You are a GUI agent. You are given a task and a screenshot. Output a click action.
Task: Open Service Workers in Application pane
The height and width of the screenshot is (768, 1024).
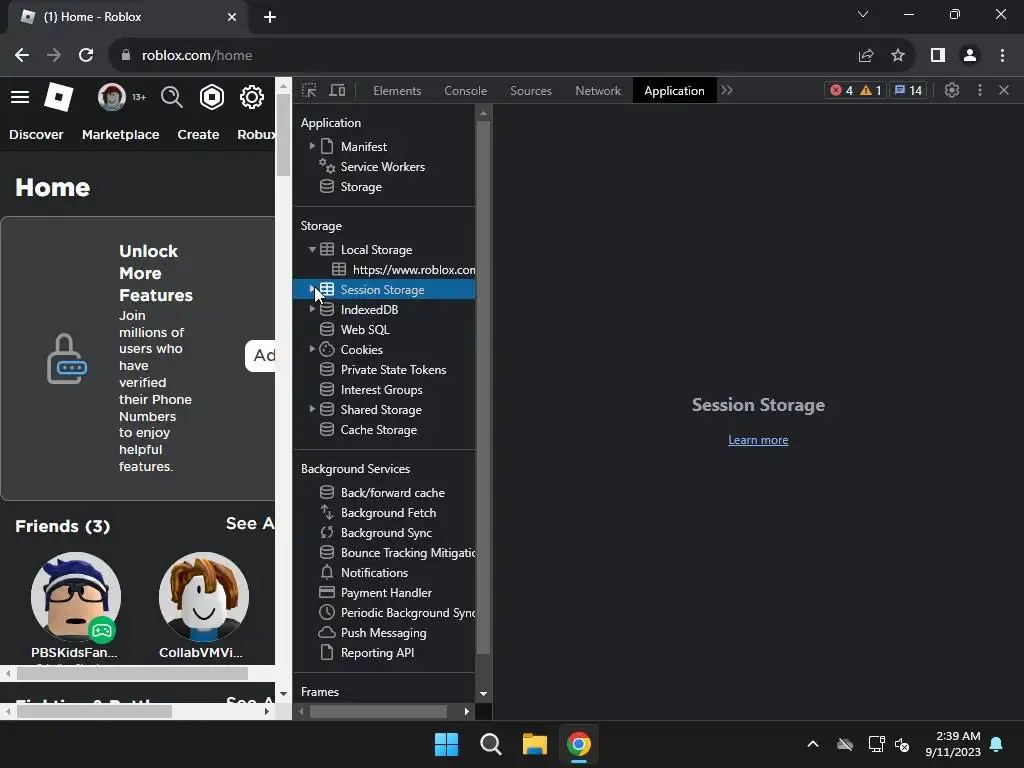coord(383,167)
